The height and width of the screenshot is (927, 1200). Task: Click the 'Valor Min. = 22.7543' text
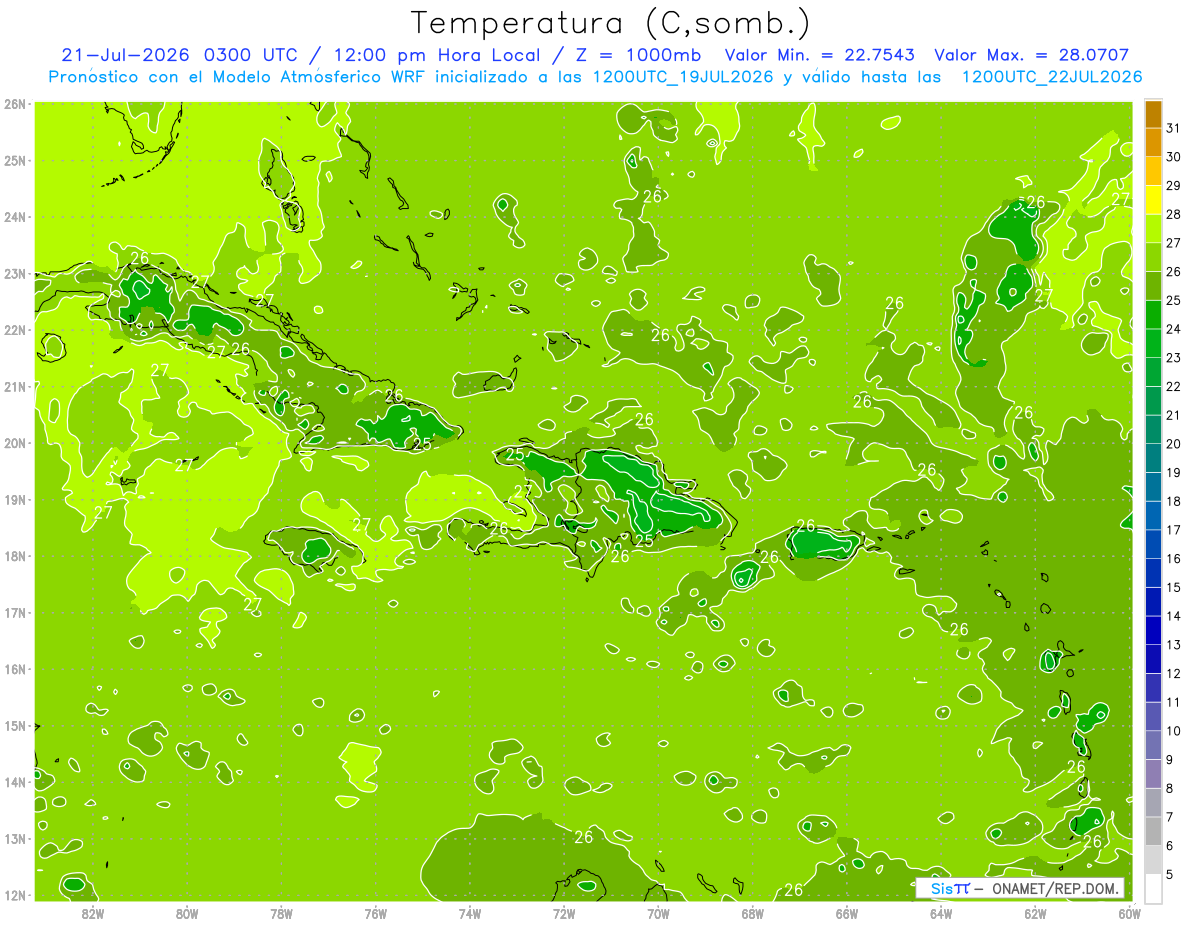click(821, 55)
